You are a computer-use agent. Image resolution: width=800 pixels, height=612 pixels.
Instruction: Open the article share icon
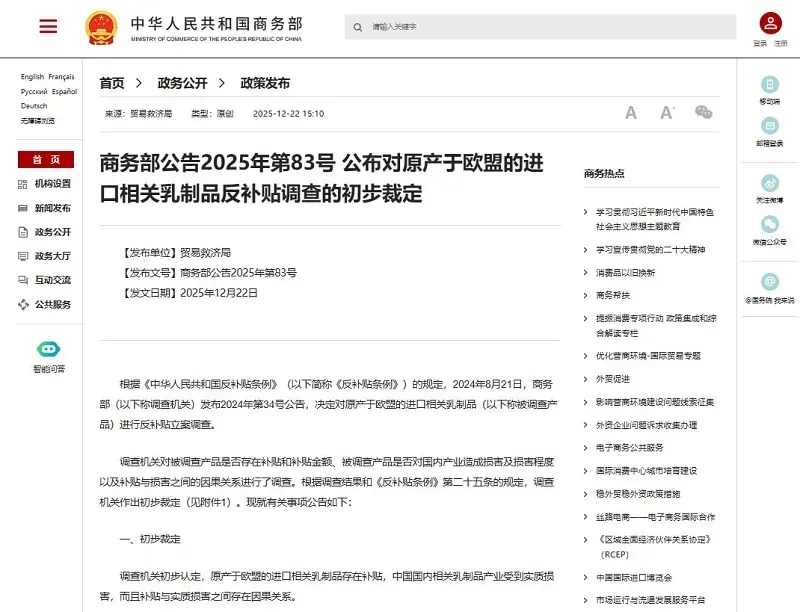[x=703, y=113]
